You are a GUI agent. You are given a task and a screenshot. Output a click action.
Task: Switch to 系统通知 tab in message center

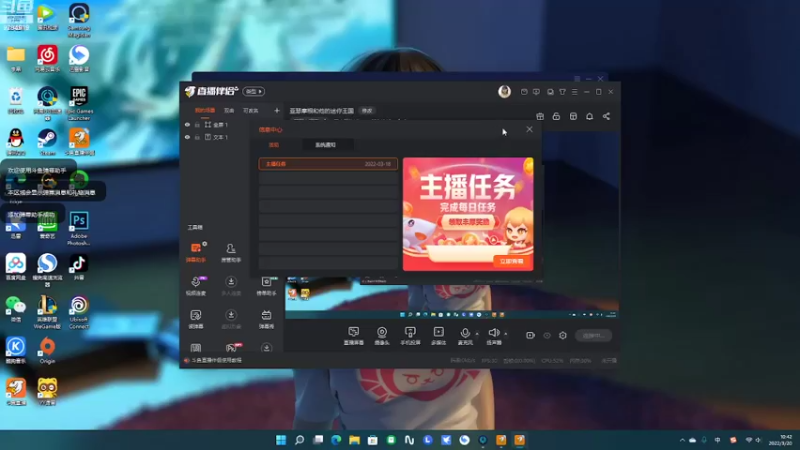click(x=326, y=145)
